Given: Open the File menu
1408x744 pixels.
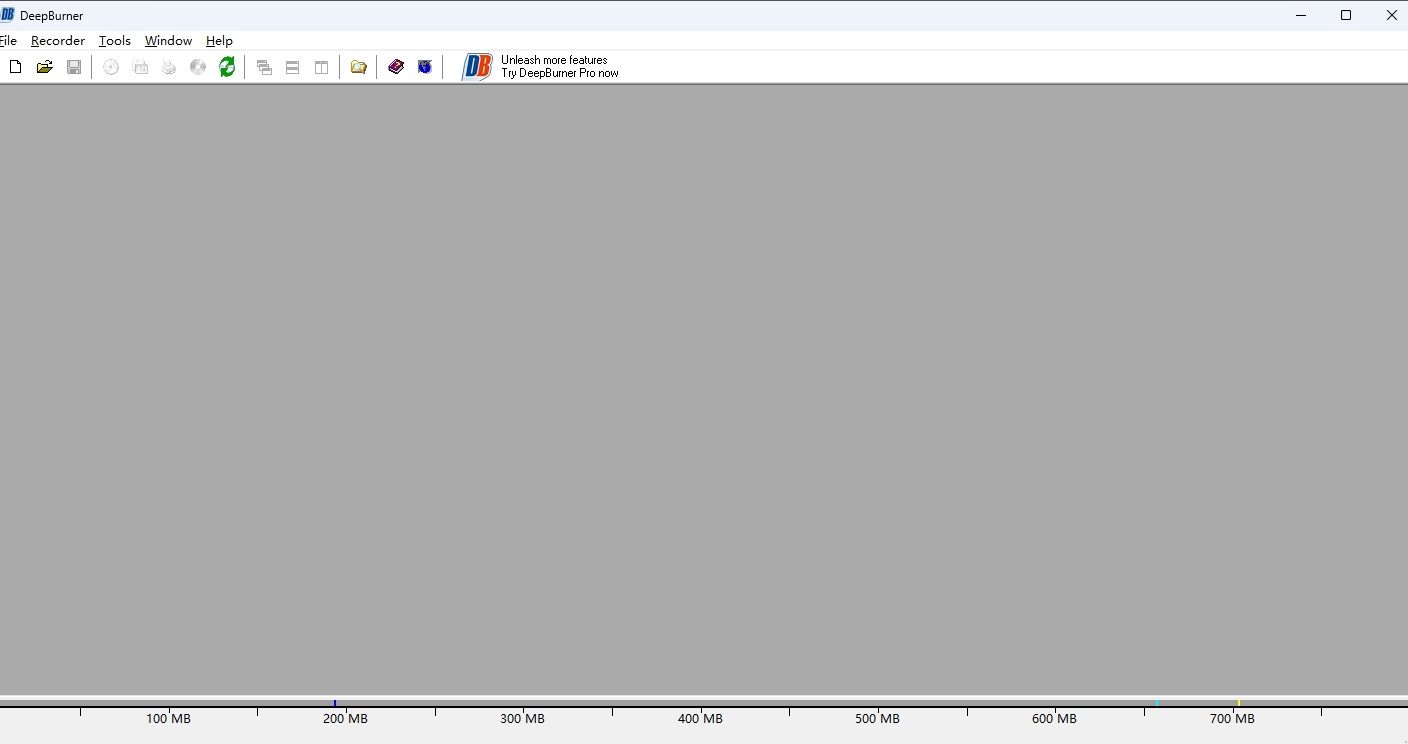Looking at the screenshot, I should [8, 41].
